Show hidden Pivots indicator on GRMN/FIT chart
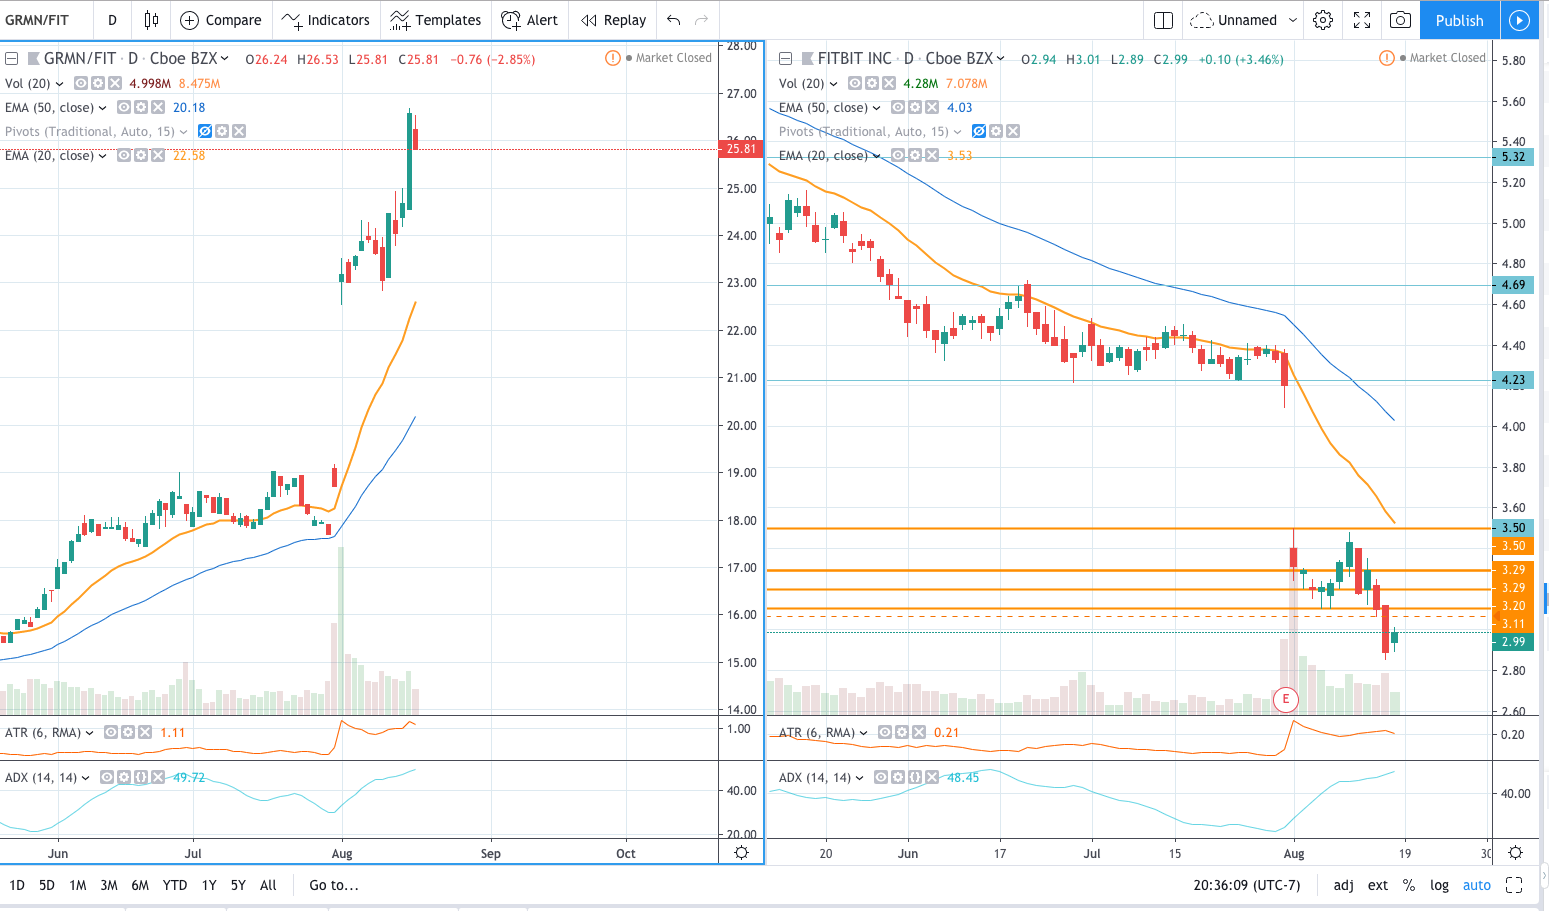This screenshot has width=1549, height=911. click(x=205, y=131)
